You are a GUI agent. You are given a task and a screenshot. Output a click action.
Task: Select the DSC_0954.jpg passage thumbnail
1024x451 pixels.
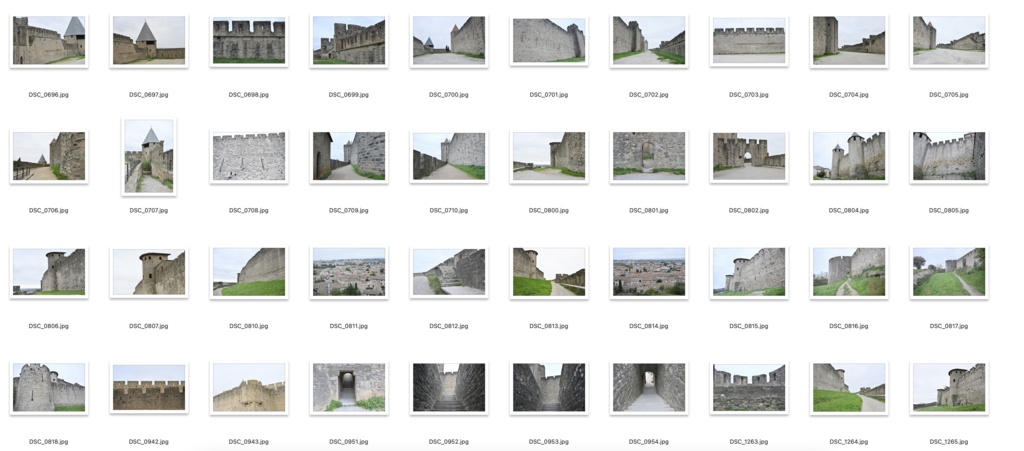tap(649, 387)
